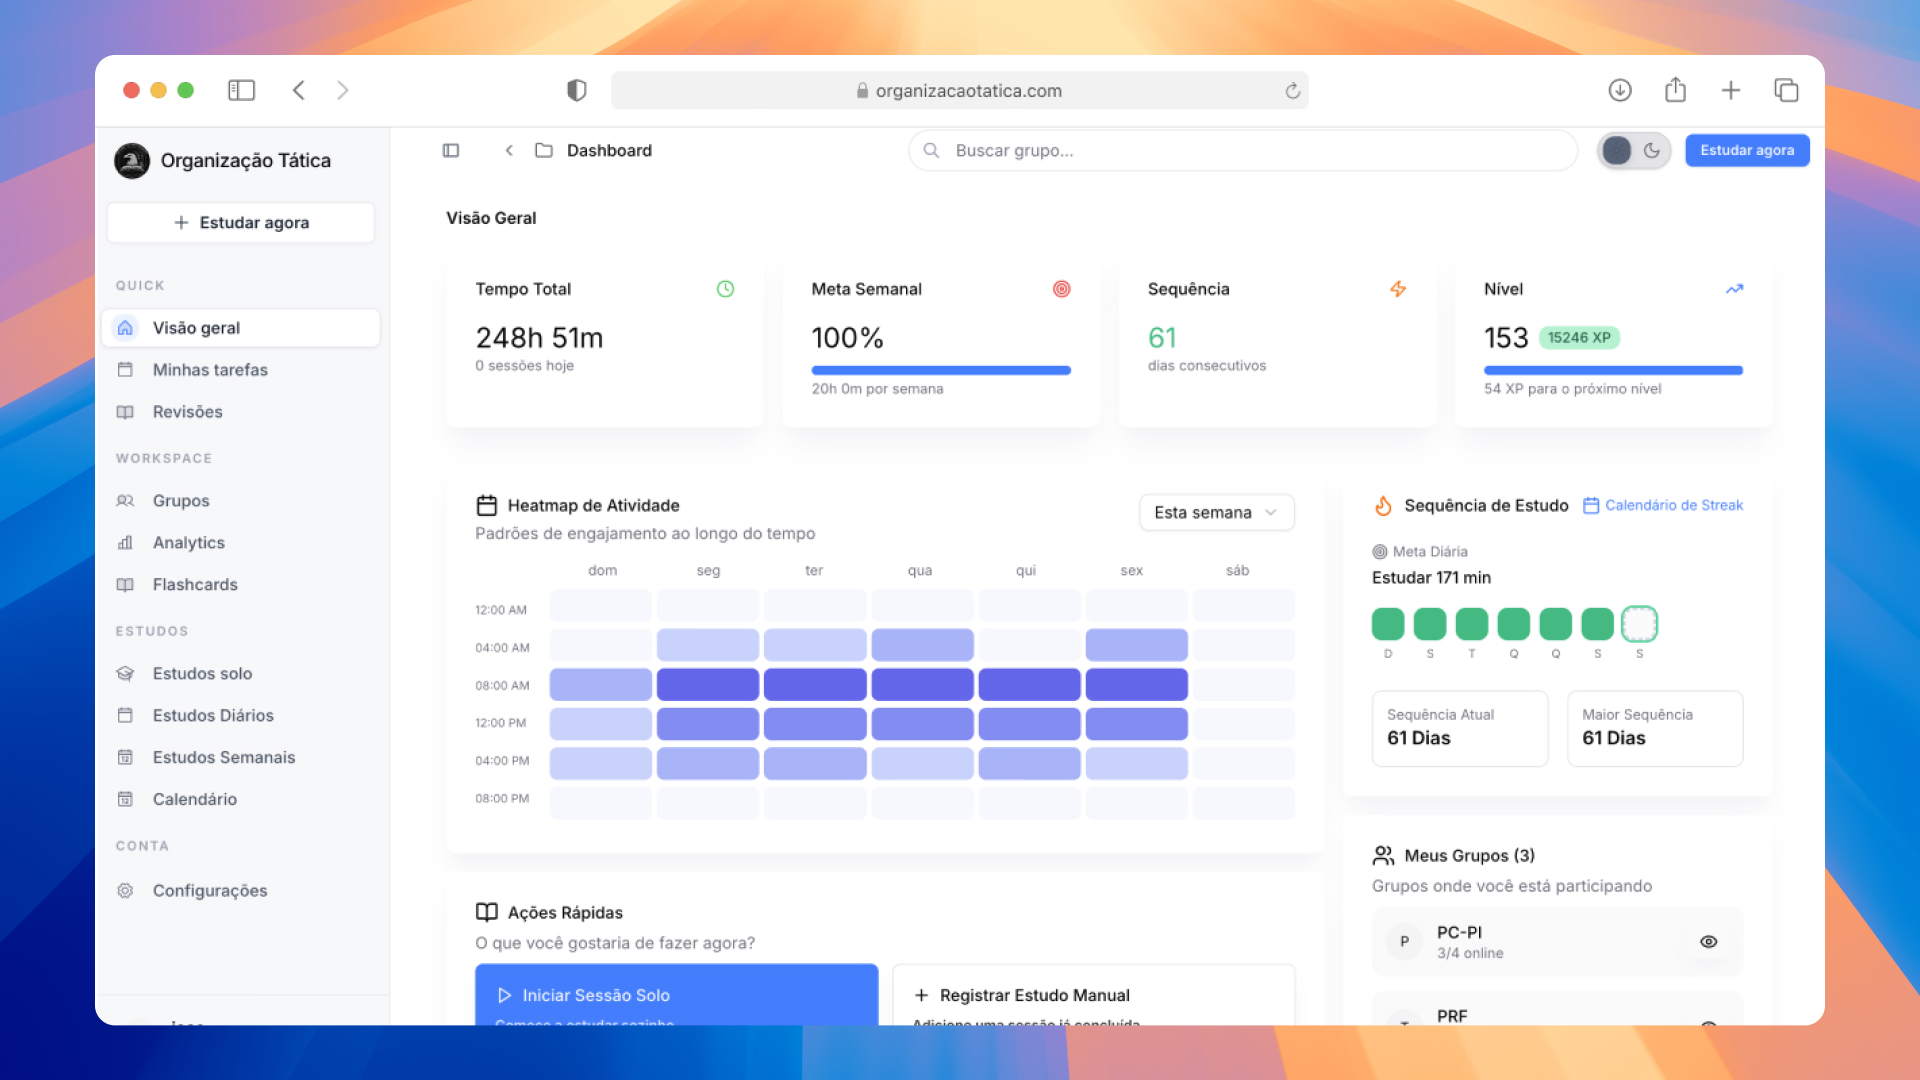
Task: Click today's empty streak day square
Action: (x=1639, y=624)
